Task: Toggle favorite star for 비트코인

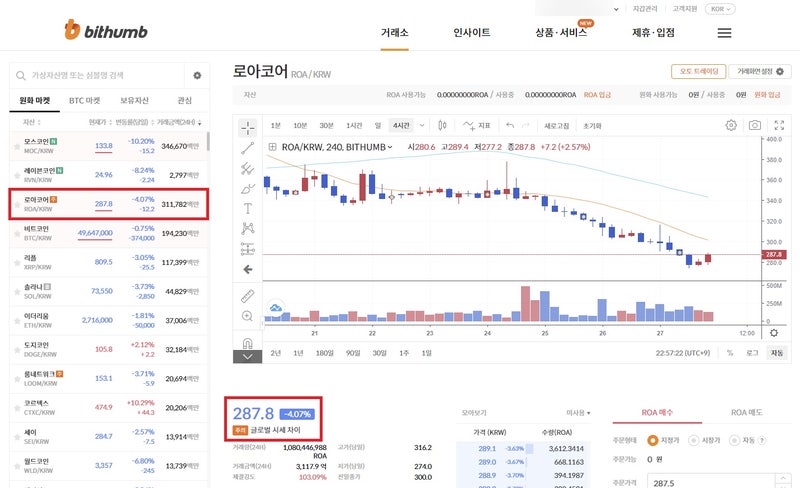Action: [17, 233]
